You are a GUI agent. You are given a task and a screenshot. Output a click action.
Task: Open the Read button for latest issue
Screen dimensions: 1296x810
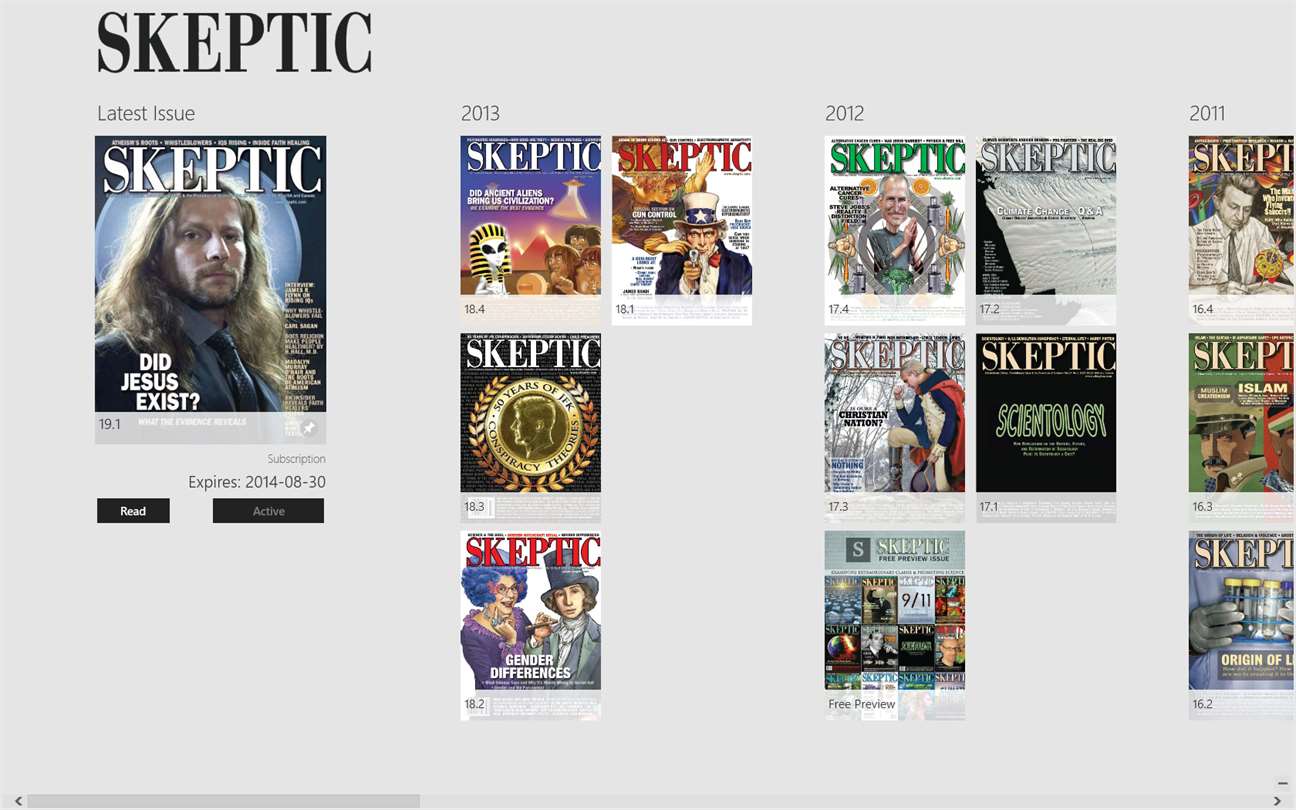133,511
